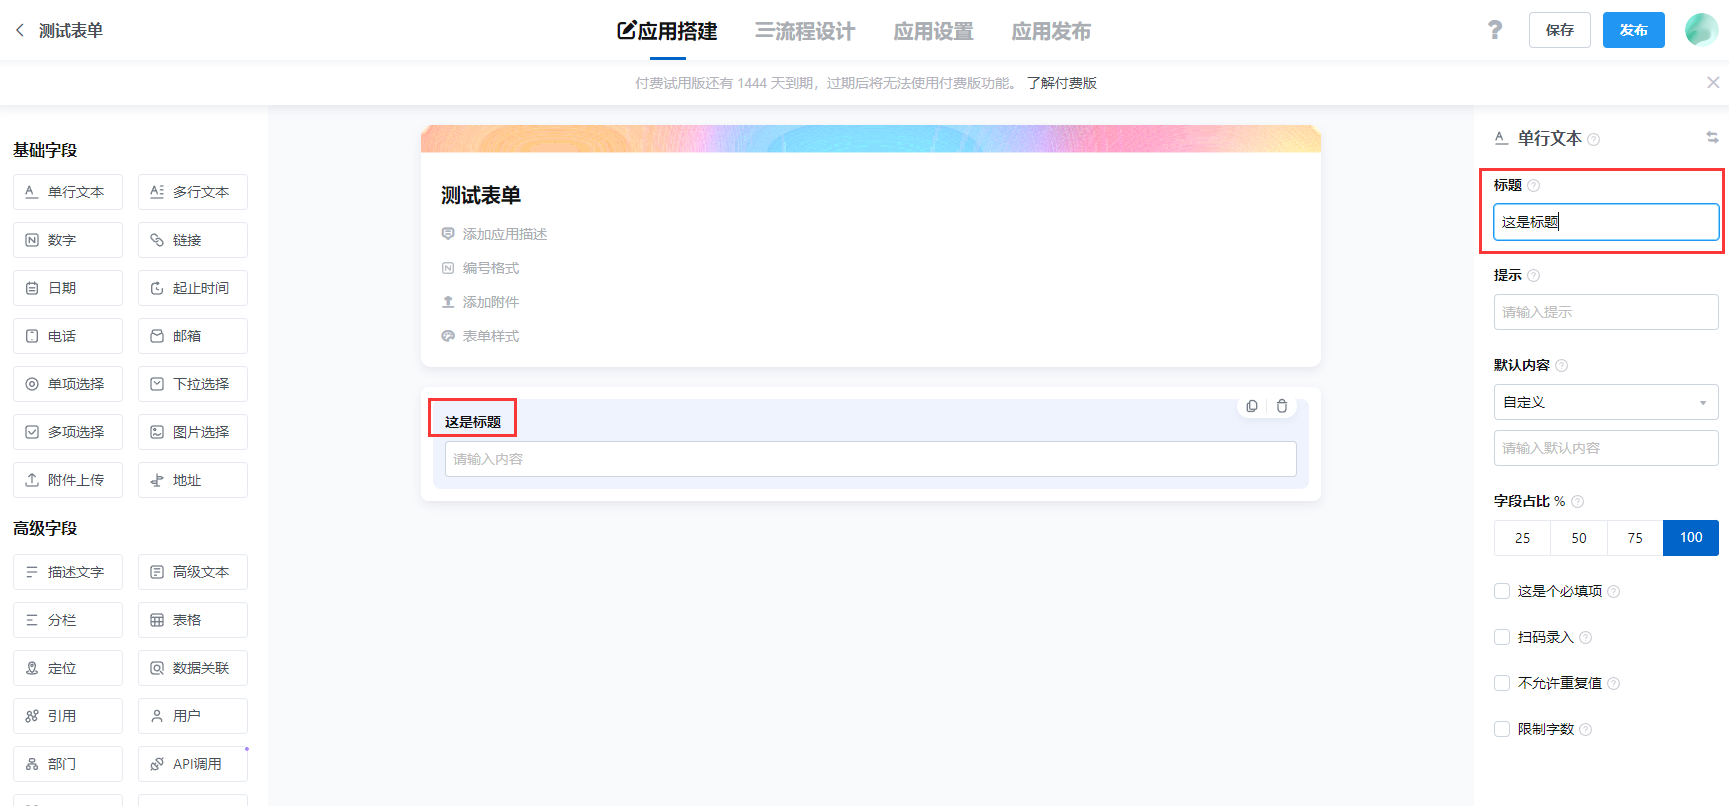Switch field type icon beside 单行文本
This screenshot has width=1729, height=806.
(1712, 138)
